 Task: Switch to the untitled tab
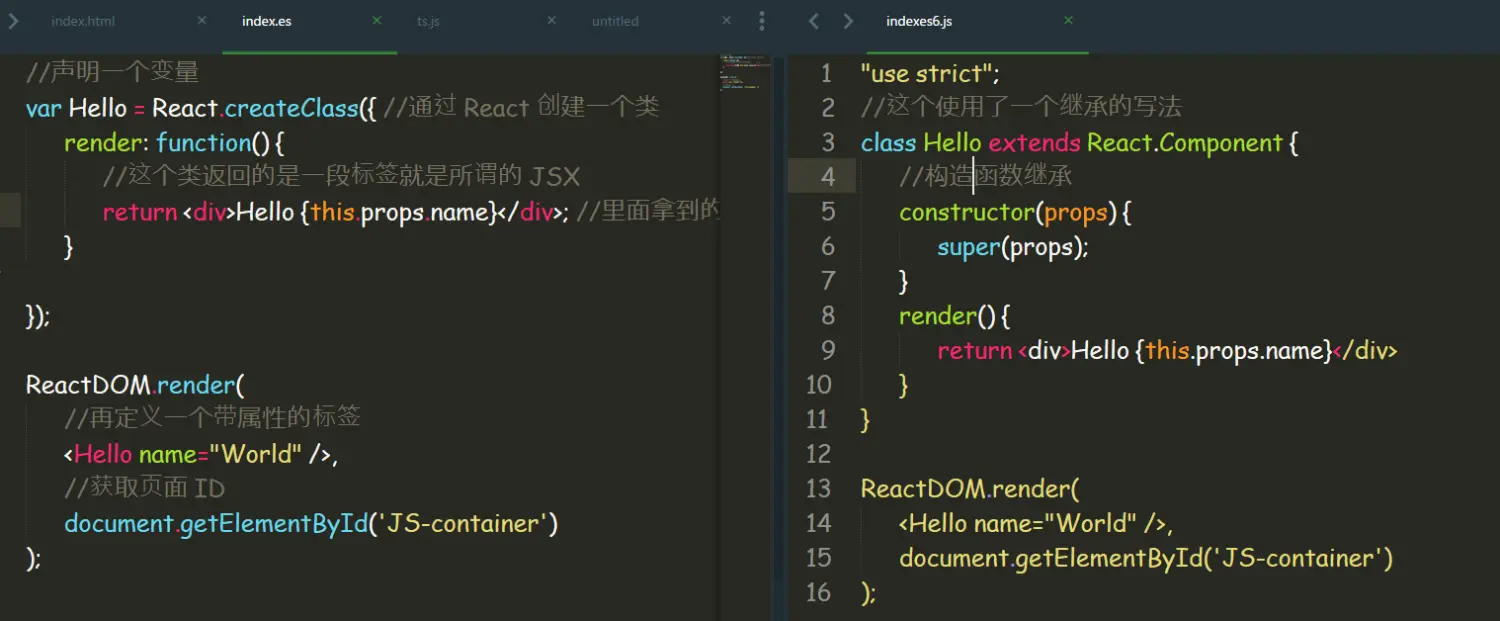point(615,21)
